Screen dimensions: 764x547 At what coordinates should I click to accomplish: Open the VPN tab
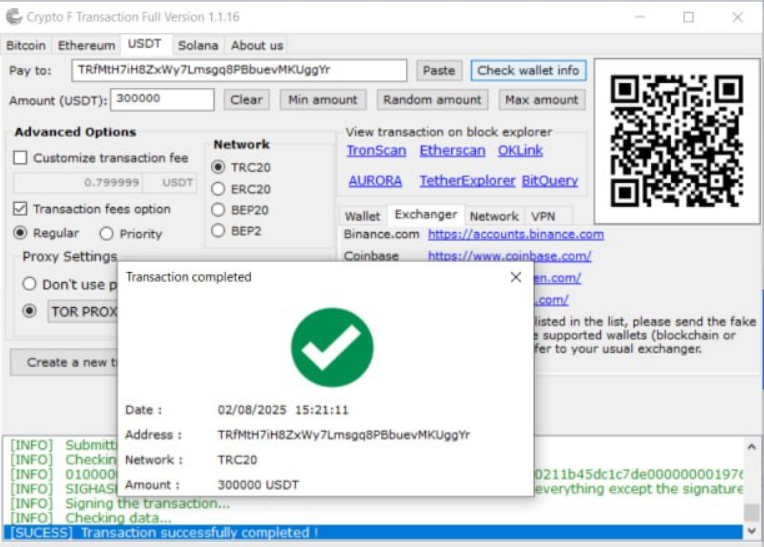(x=543, y=216)
